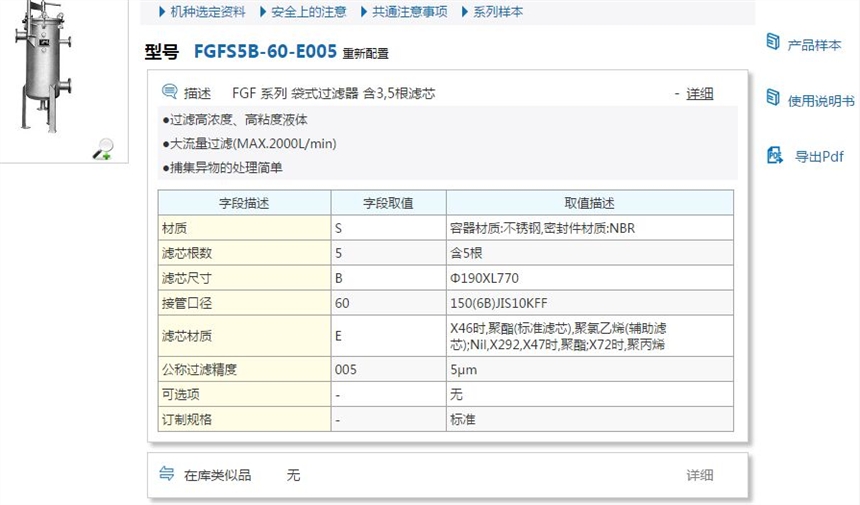Open 共通注意事项 link

coord(410,12)
